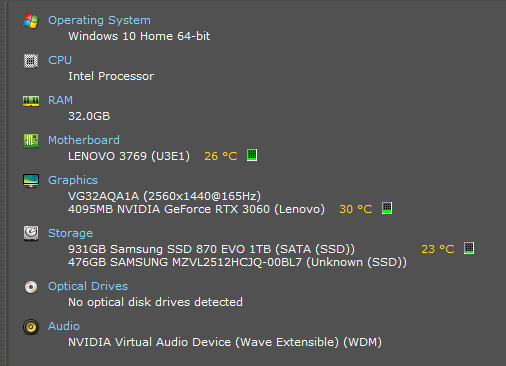Image resolution: width=506 pixels, height=366 pixels.
Task: Click the disc icon beside Optical Drives
Action: tap(31, 287)
